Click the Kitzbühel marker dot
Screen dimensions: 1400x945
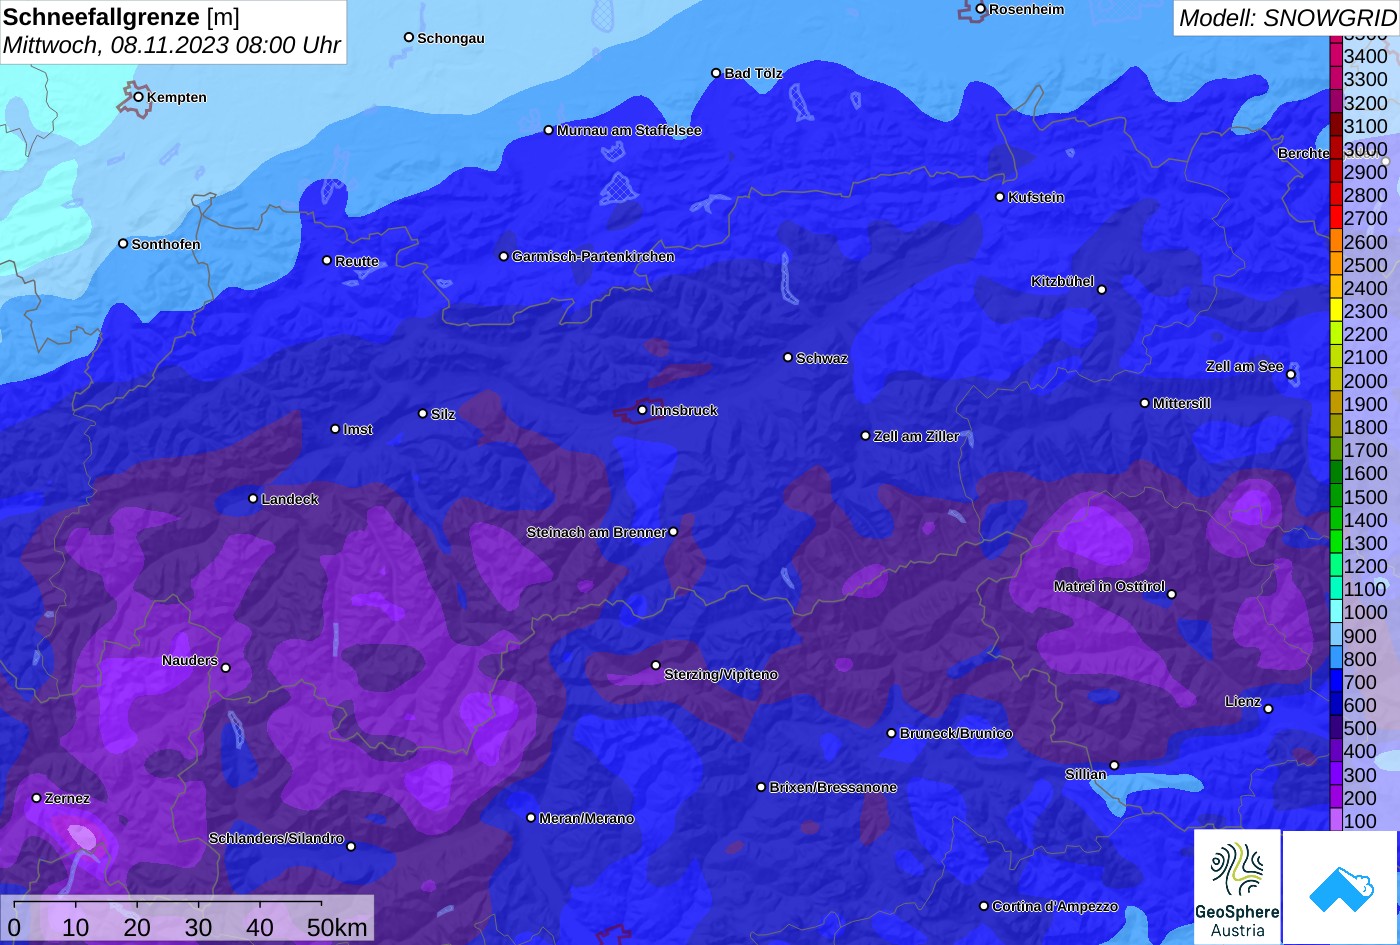1102,290
